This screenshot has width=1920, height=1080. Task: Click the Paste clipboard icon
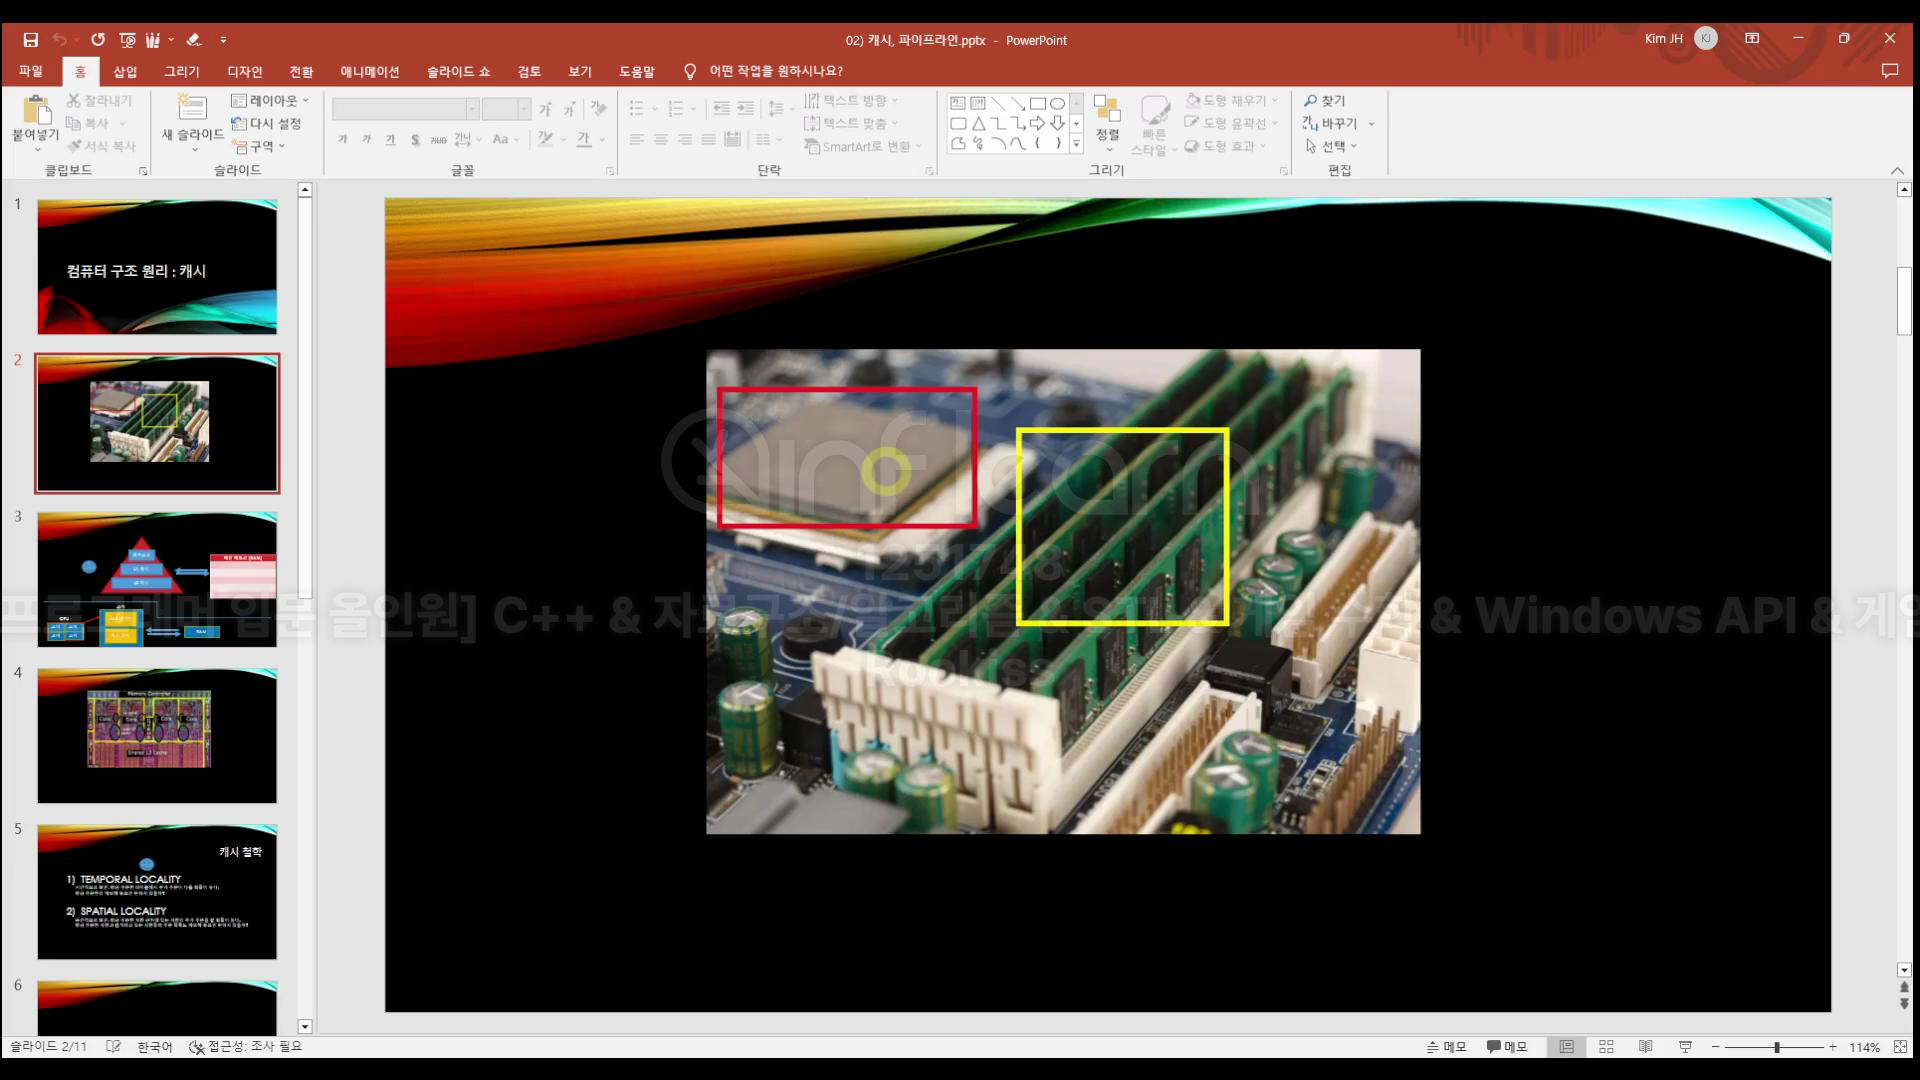(36, 110)
